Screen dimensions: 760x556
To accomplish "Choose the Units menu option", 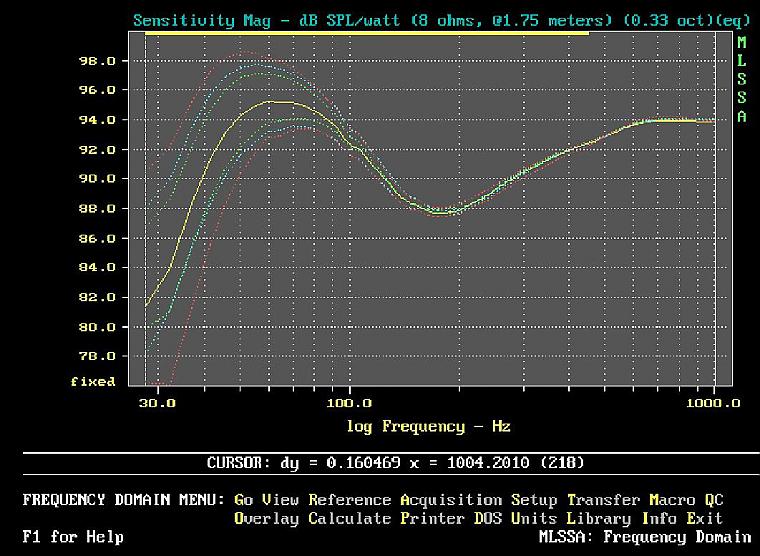I will [x=534, y=519].
